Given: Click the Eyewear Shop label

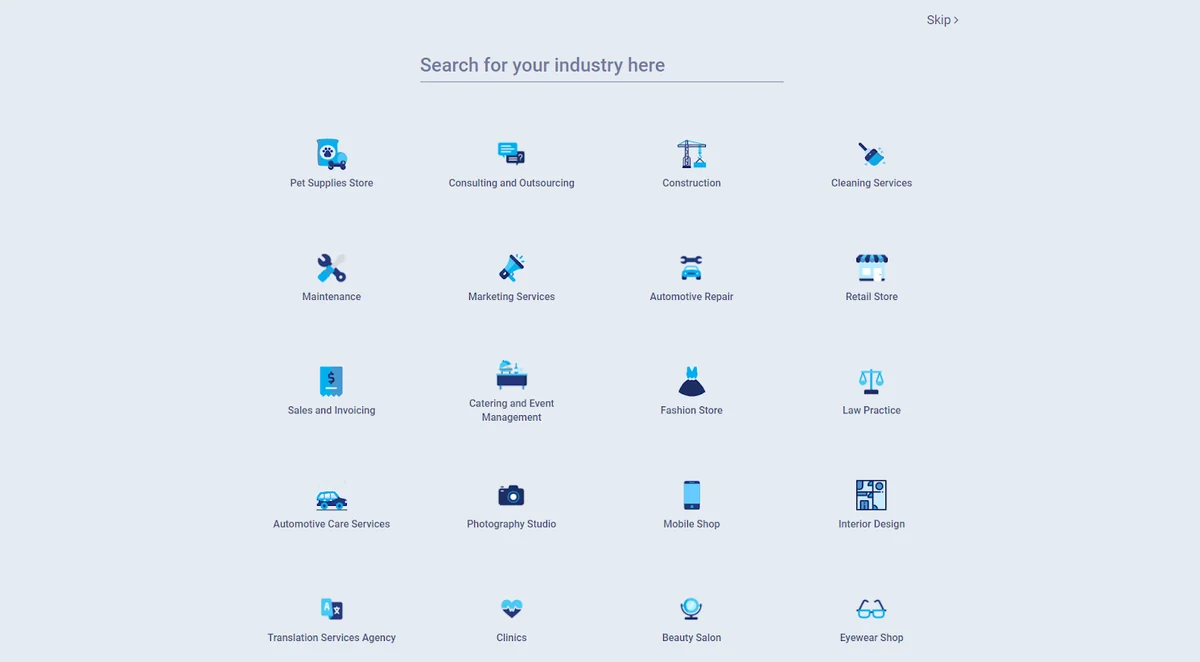Looking at the screenshot, I should click(872, 638).
